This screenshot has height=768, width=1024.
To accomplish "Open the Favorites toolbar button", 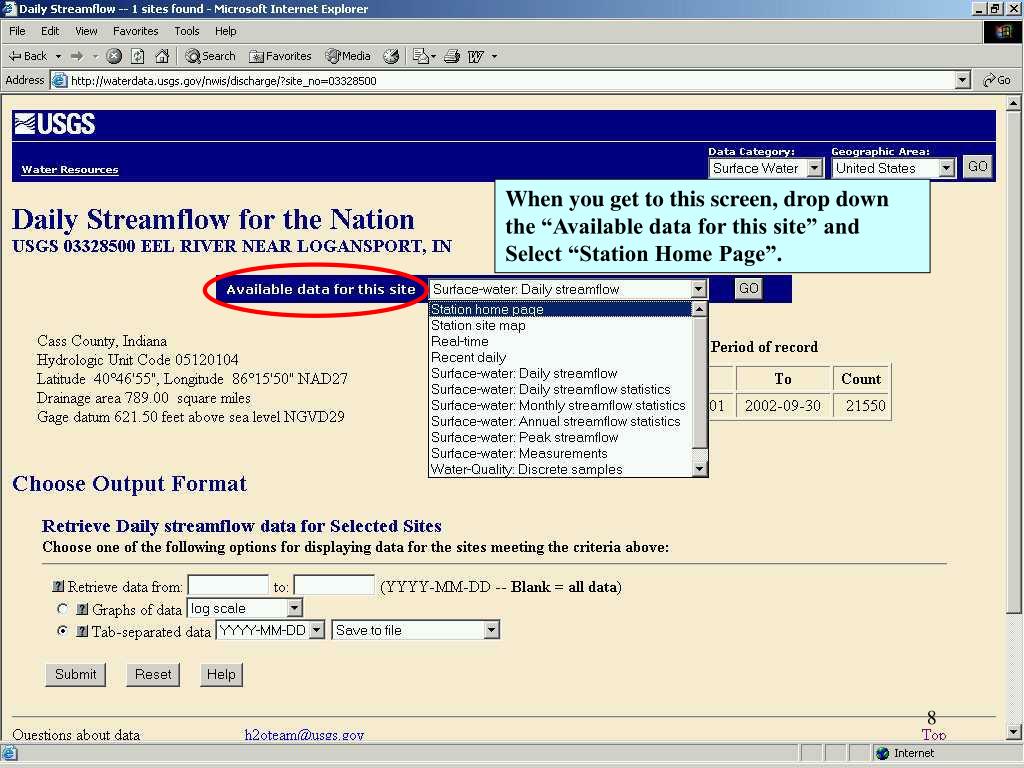I will click(x=280, y=56).
